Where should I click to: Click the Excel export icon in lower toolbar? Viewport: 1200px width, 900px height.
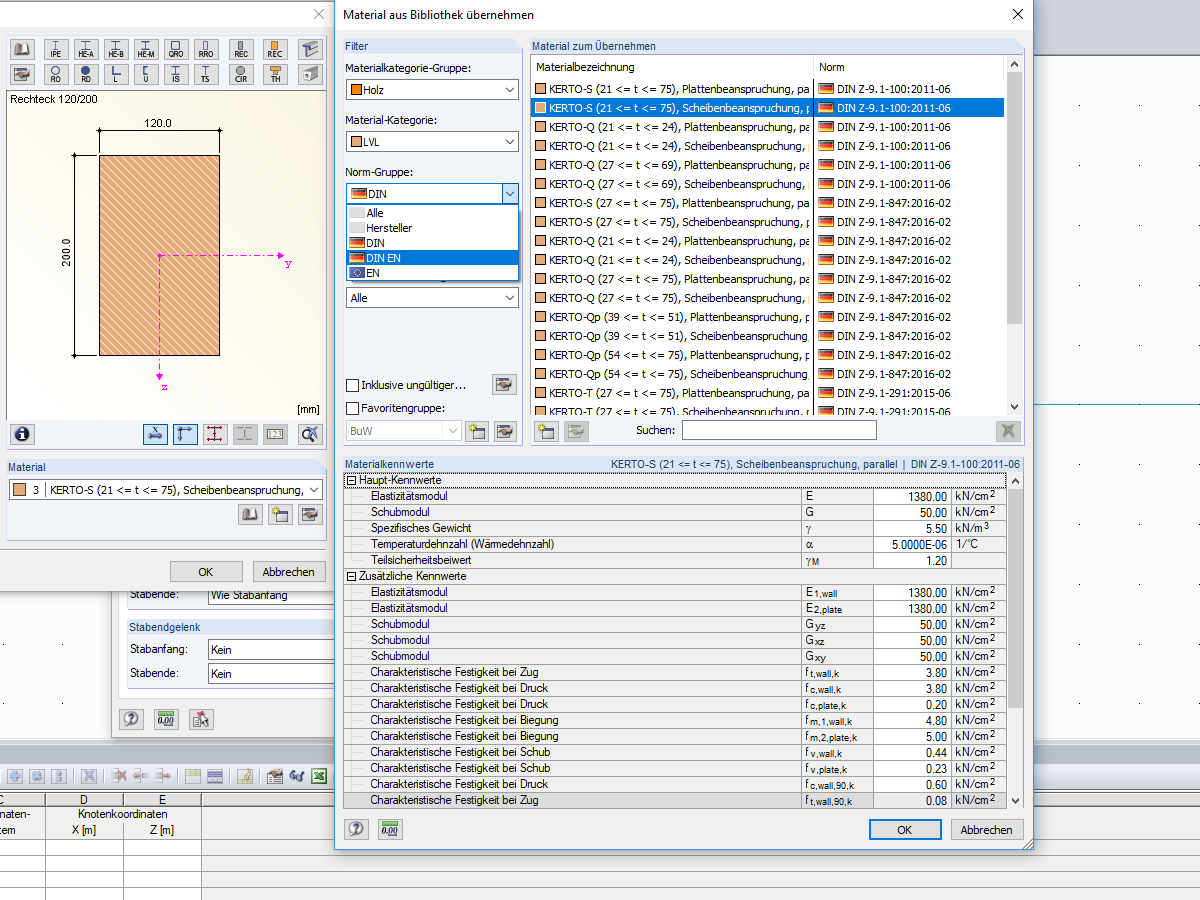319,775
